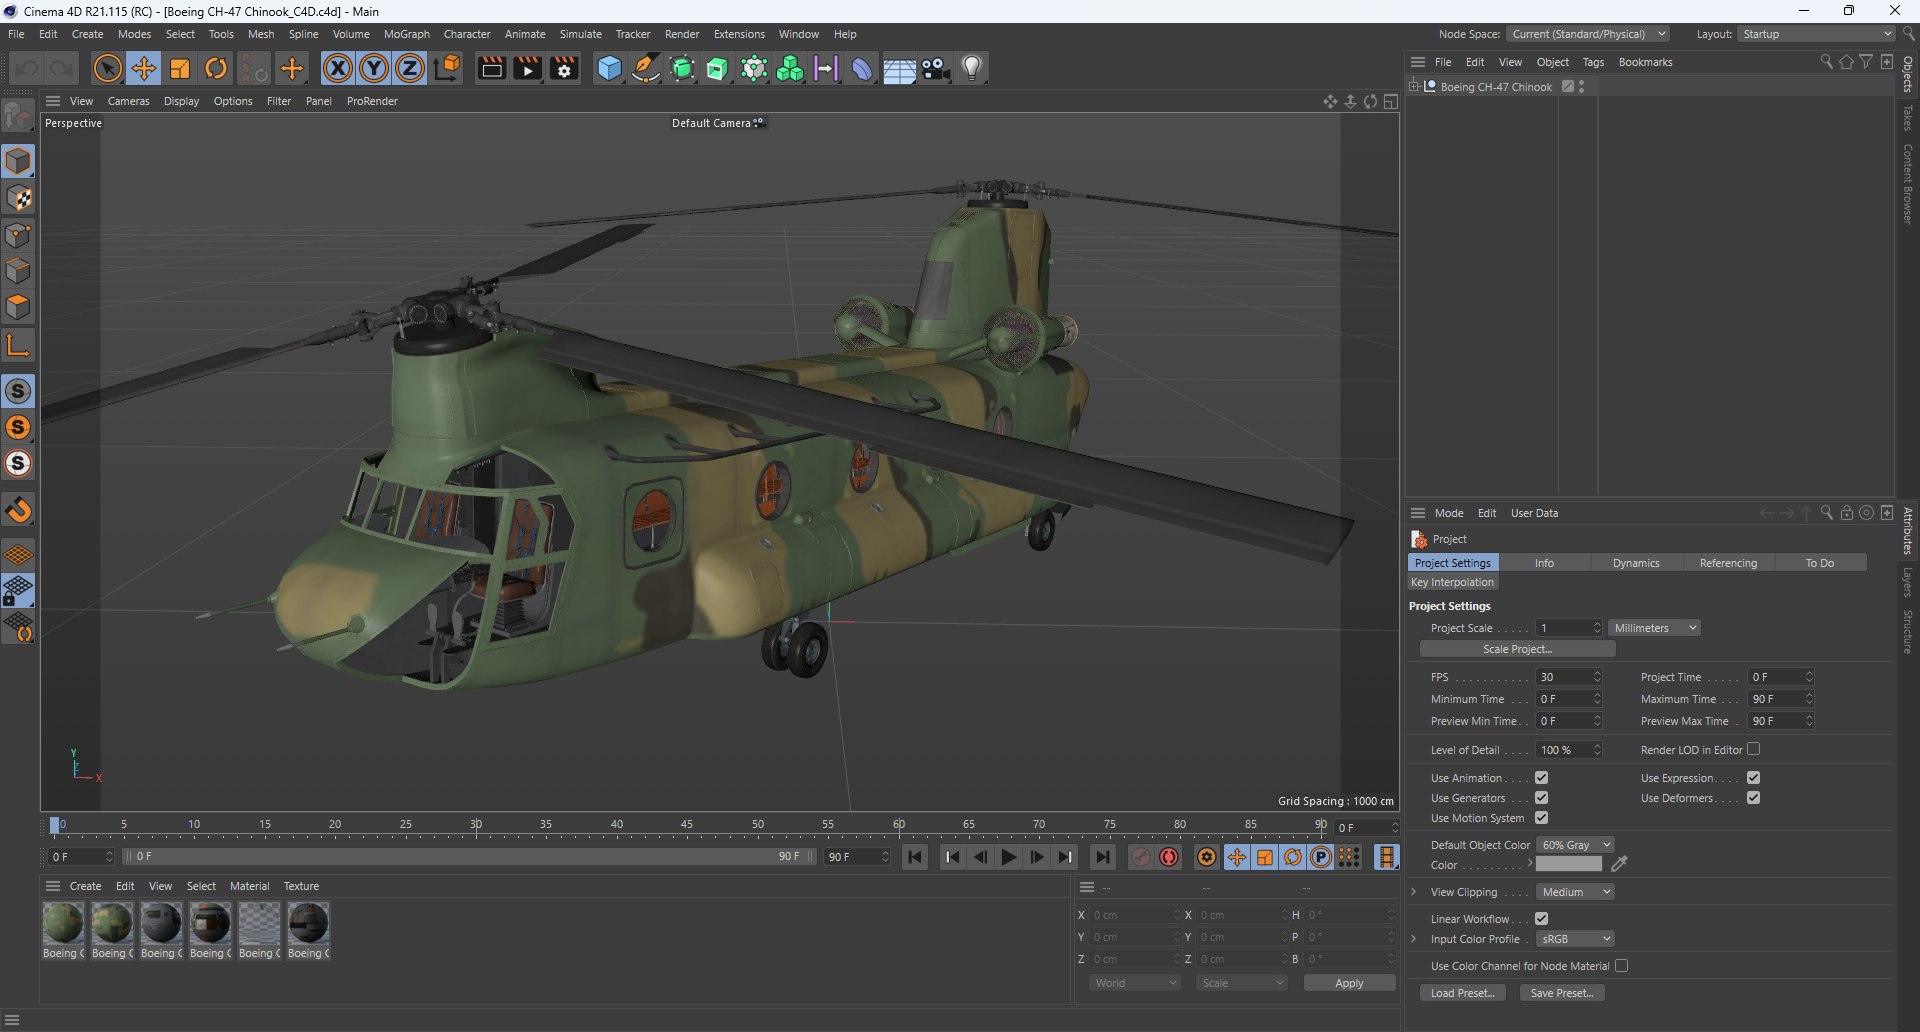
Task: Click the Undo arrow icon
Action: tap(27, 68)
